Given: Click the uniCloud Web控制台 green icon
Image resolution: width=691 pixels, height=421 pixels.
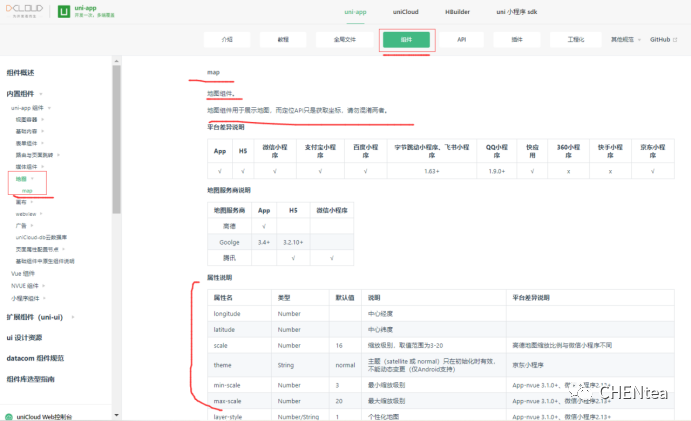Looking at the screenshot, I should [9, 417].
